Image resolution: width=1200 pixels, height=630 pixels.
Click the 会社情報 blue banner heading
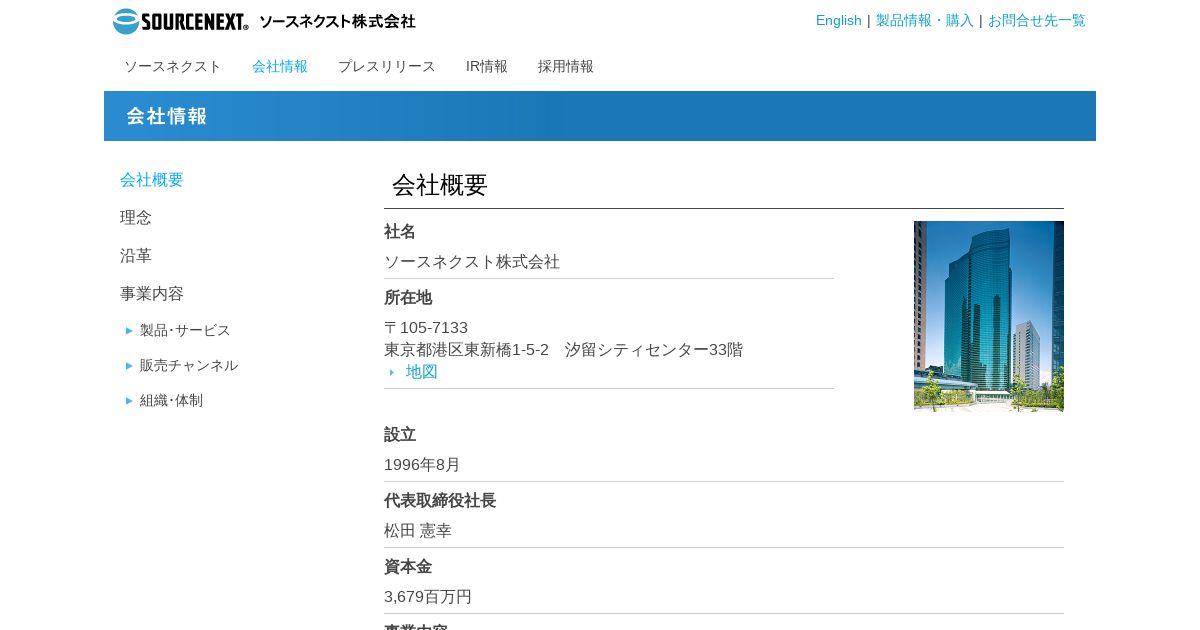[167, 116]
